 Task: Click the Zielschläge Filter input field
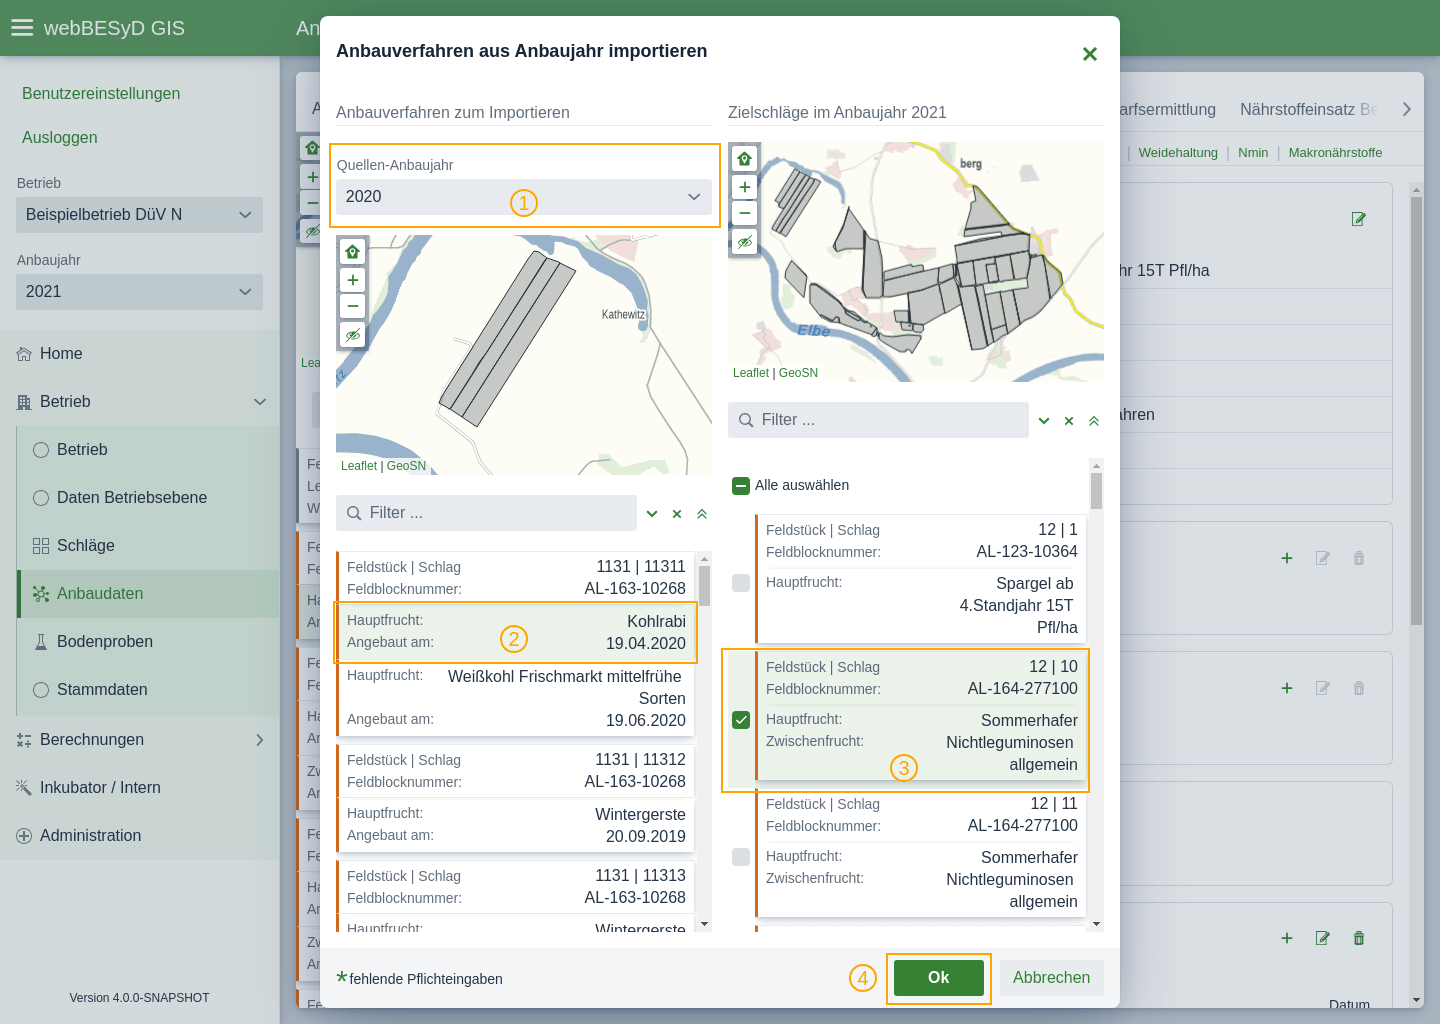click(x=878, y=420)
